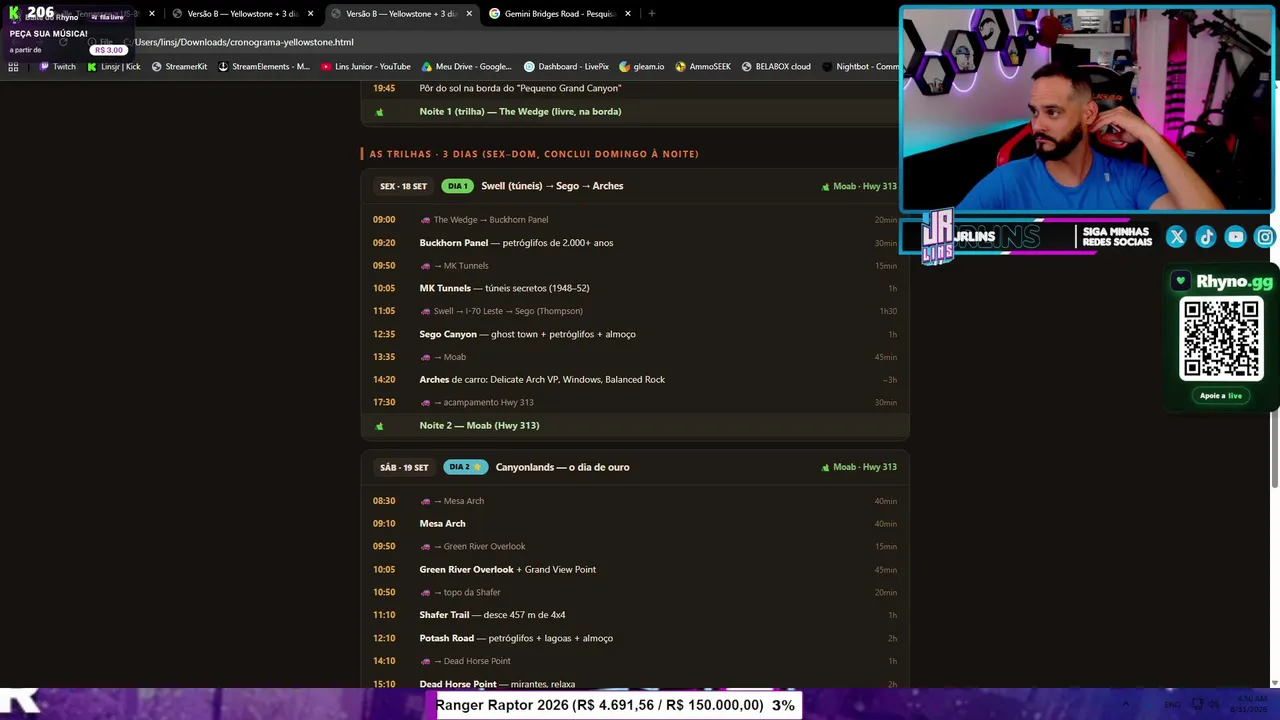
Task: Open the gleam.io bookmark
Action: [x=642, y=67]
